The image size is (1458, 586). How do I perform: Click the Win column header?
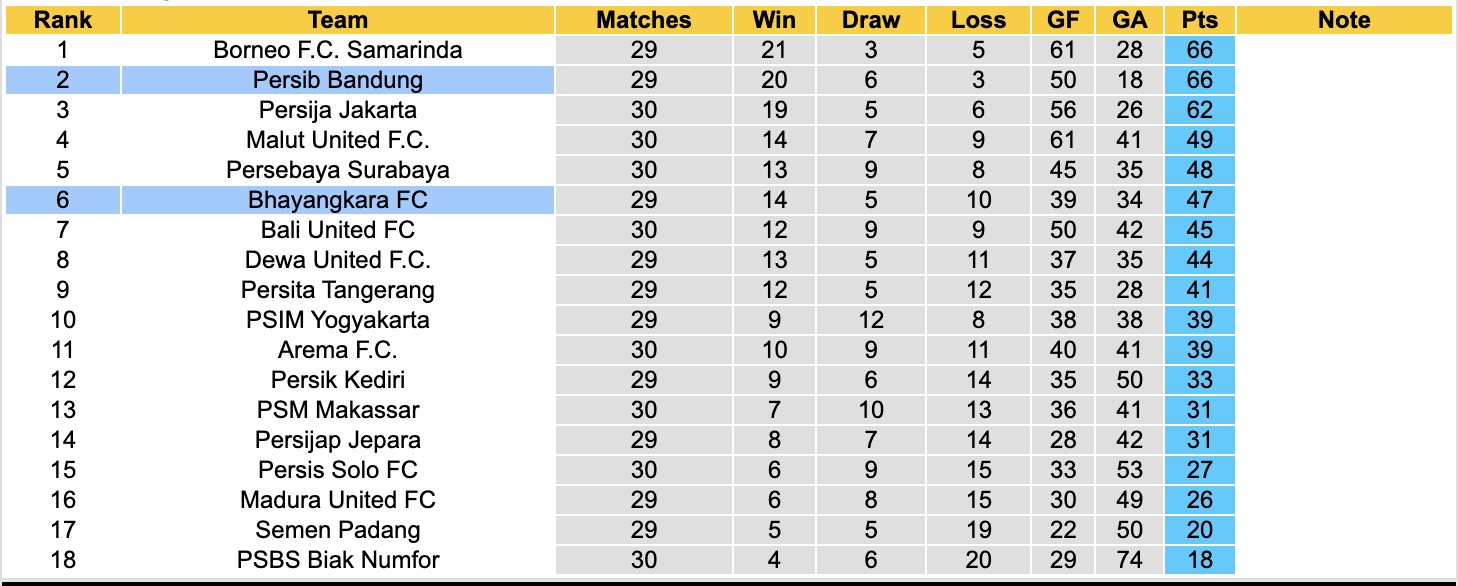tap(774, 20)
